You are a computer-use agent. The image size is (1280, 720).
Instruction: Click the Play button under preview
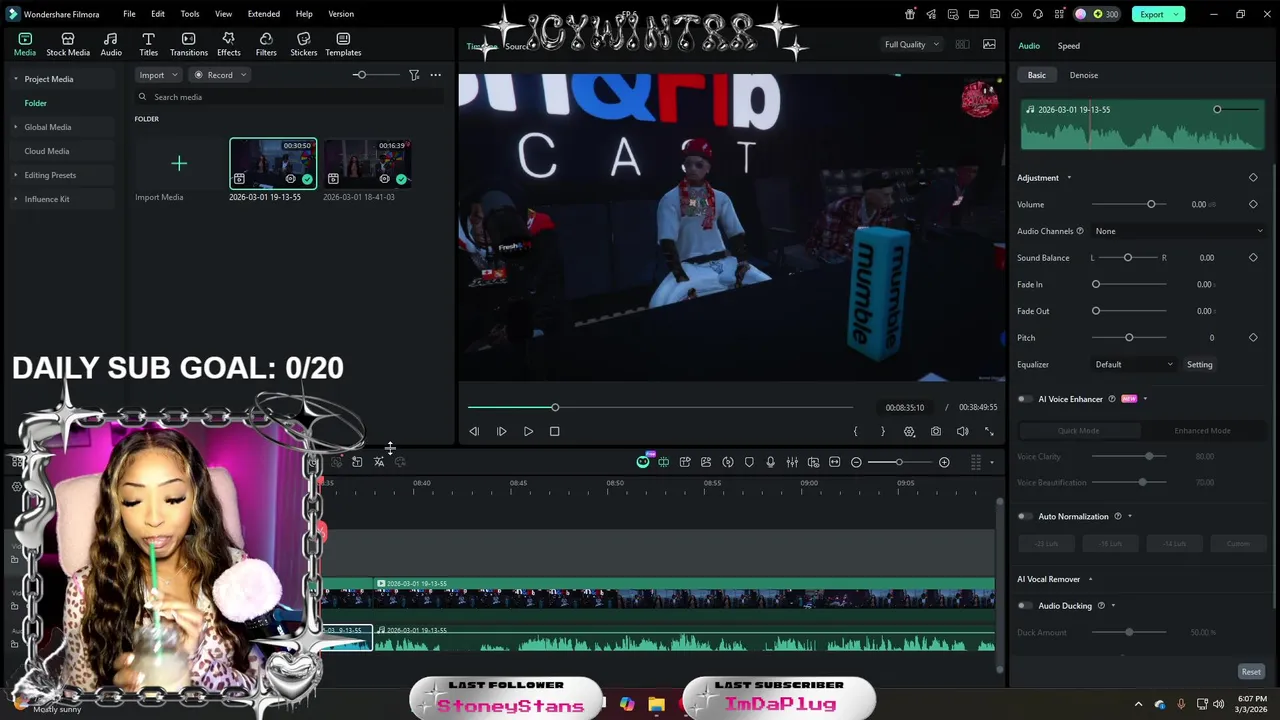(528, 431)
